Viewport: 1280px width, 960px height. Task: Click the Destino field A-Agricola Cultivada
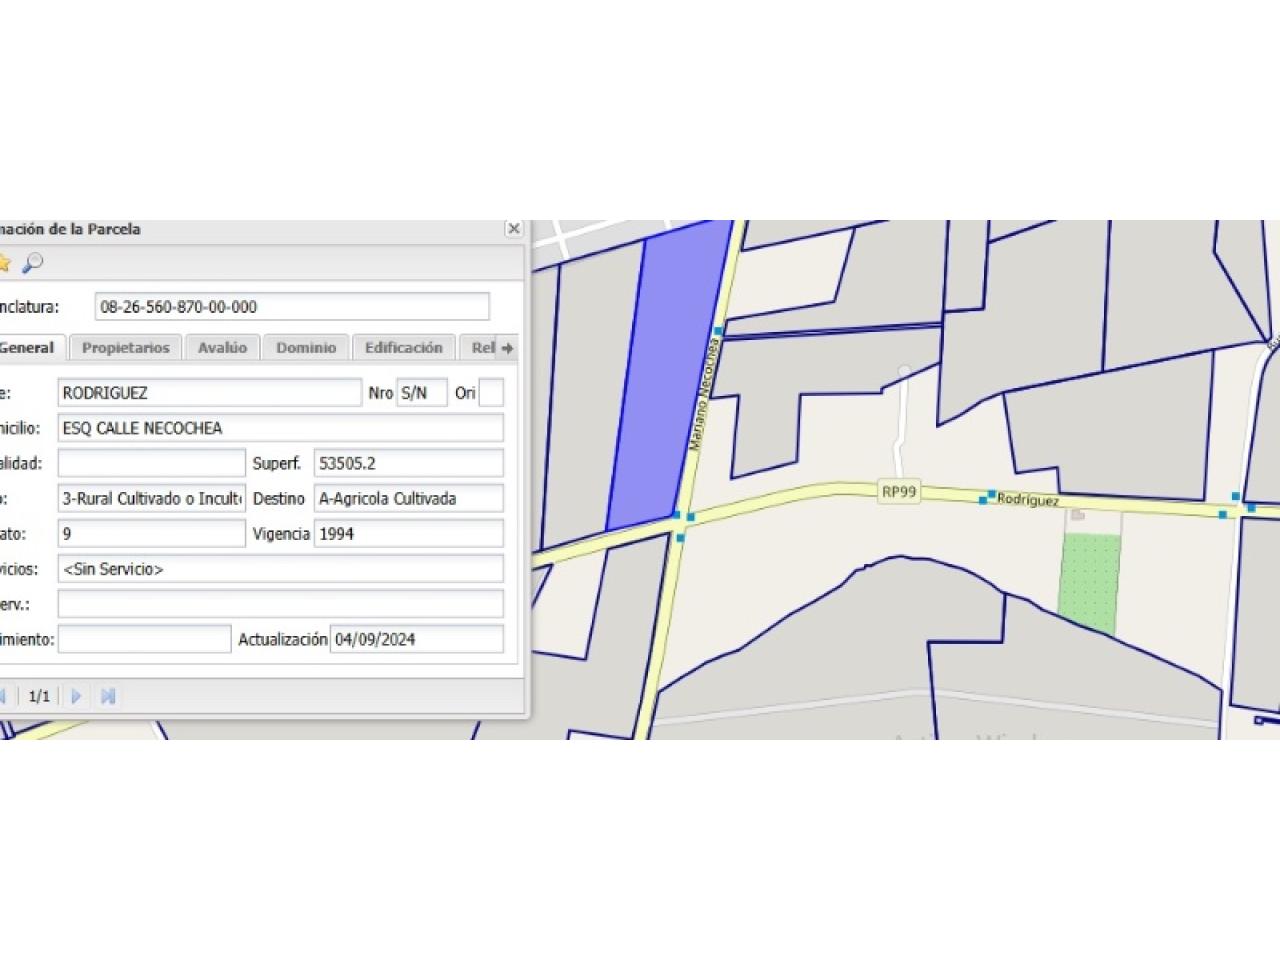(408, 498)
